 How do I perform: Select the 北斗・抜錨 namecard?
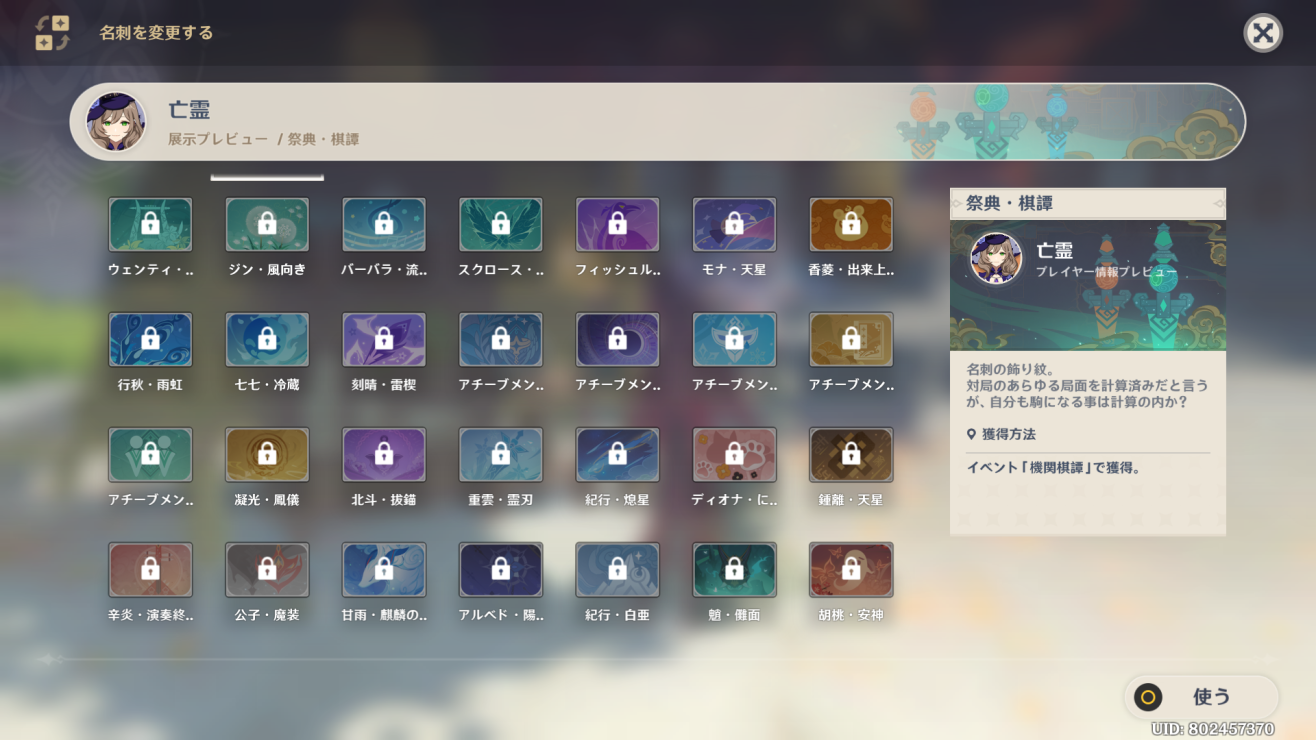[384, 453]
